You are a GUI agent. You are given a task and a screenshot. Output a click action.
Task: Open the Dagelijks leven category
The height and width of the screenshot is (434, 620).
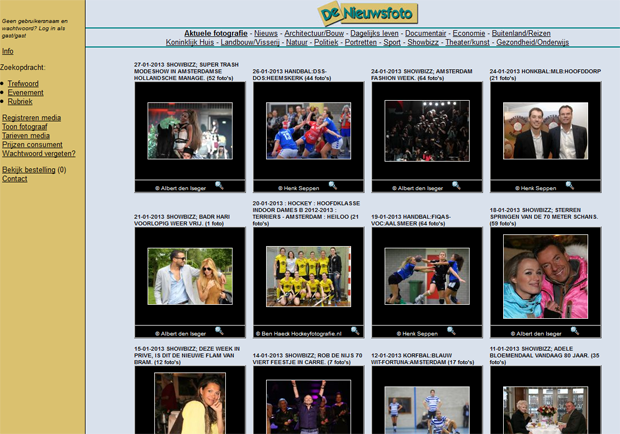tap(374, 34)
